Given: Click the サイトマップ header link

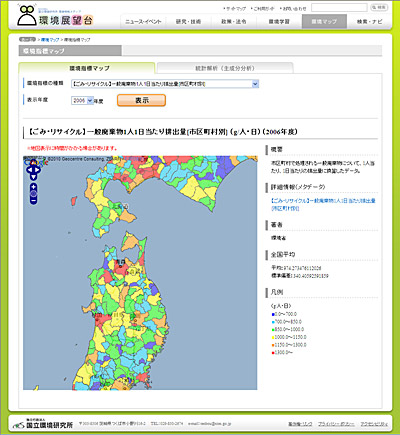Looking at the screenshot, I should (235, 9).
